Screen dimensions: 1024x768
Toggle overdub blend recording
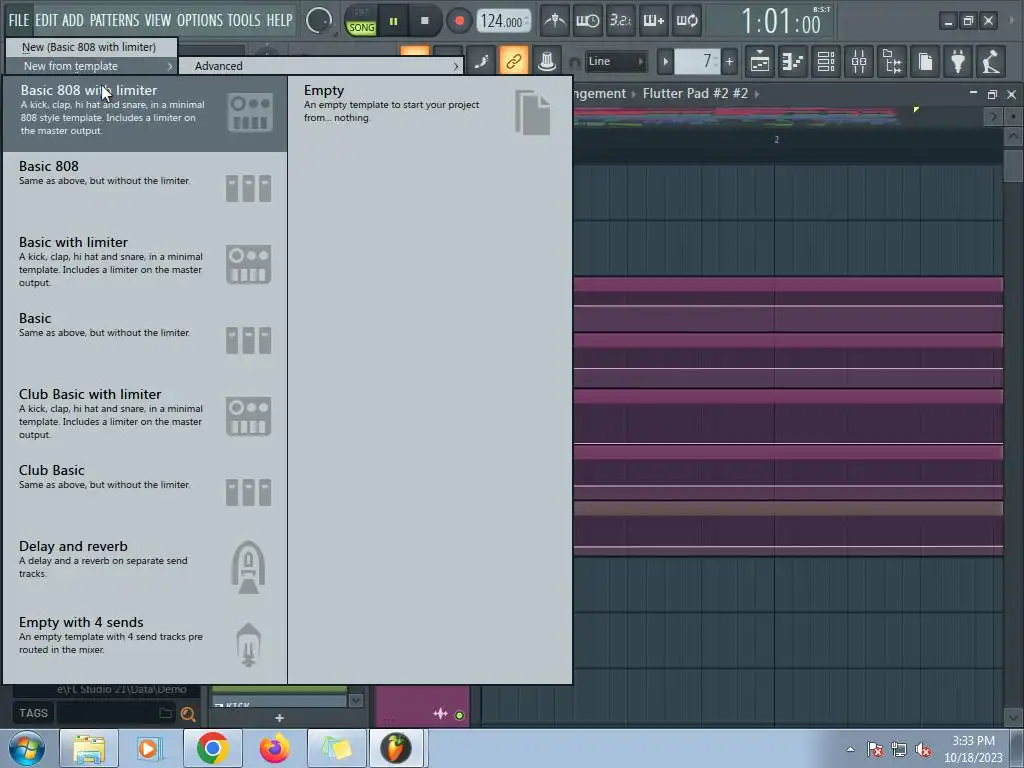(x=654, y=21)
